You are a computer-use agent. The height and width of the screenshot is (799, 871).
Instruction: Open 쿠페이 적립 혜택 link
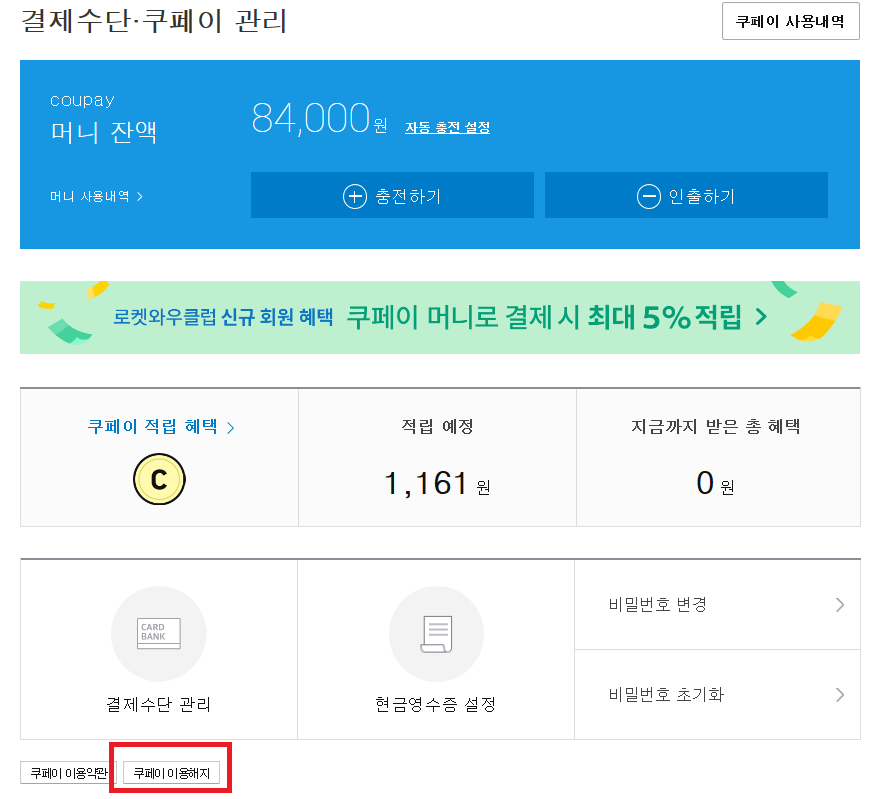pos(161,427)
